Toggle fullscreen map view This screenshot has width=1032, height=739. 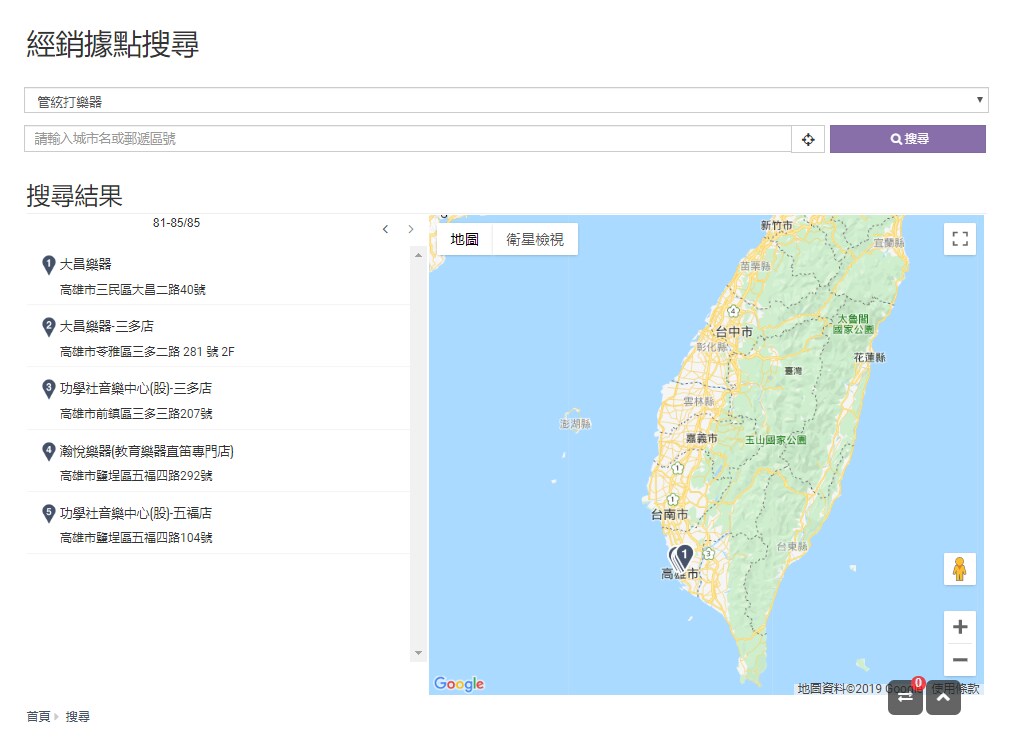click(960, 239)
